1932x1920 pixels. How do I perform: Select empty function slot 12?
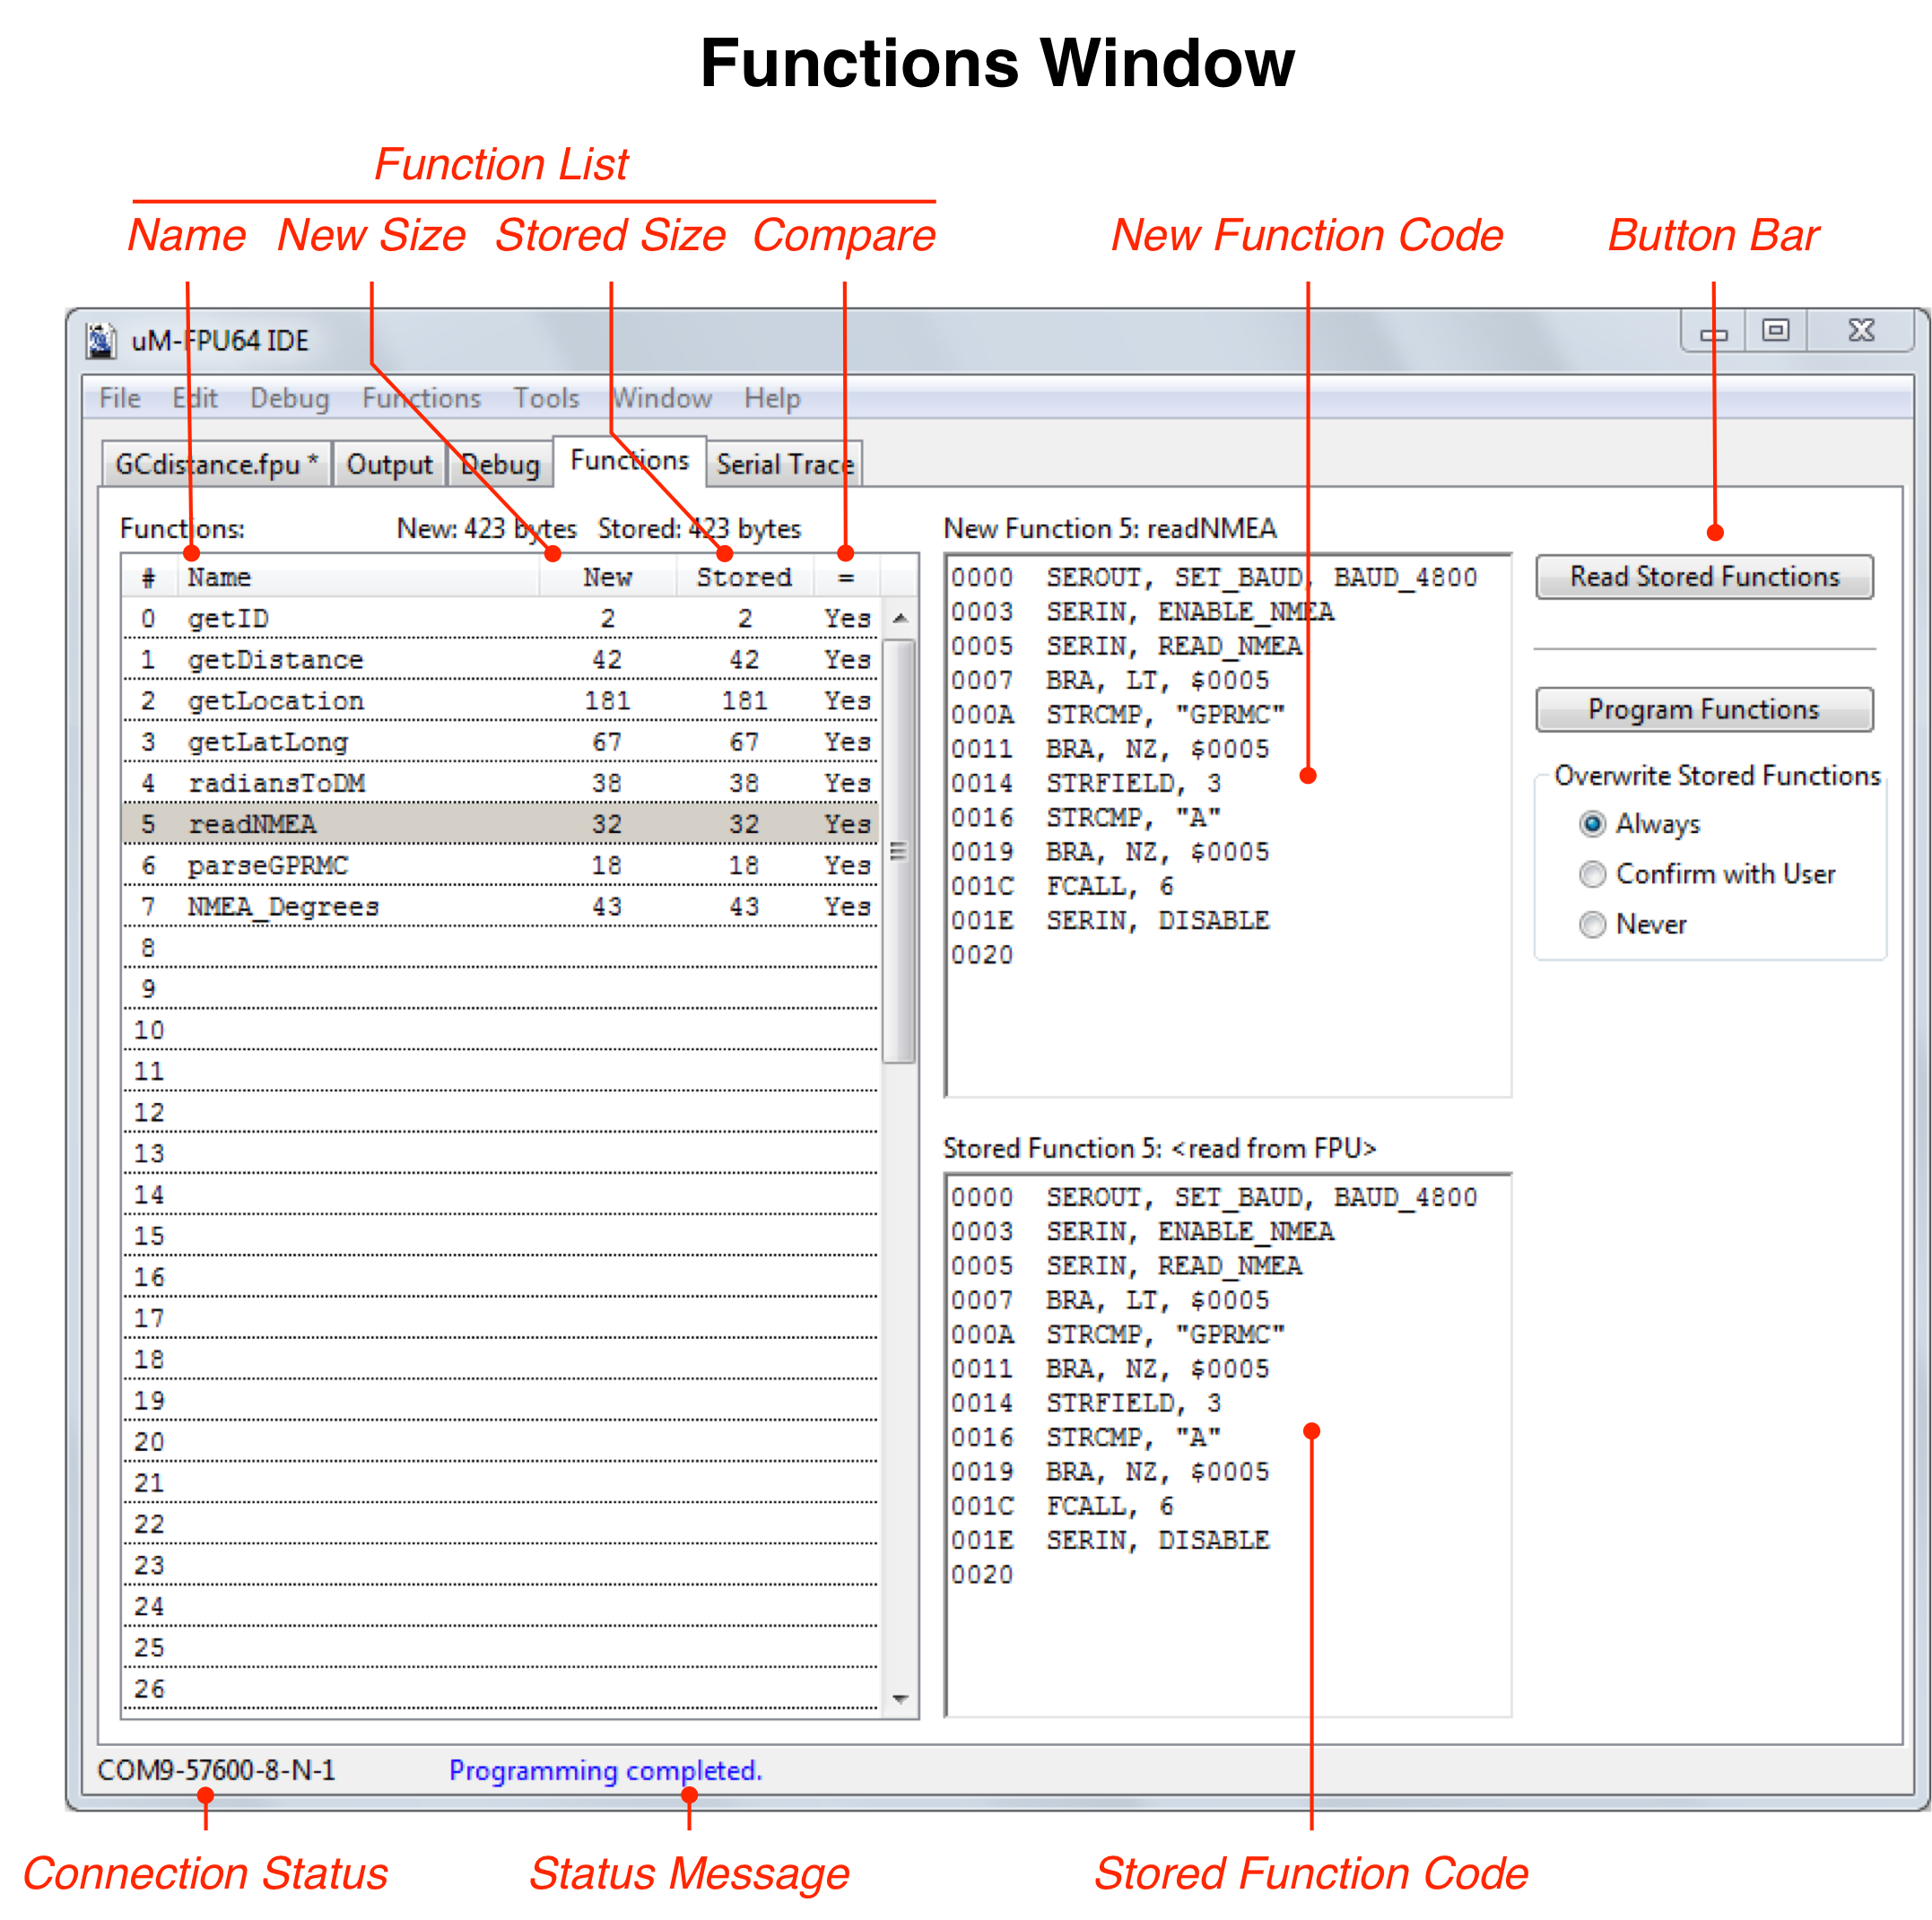click(500, 1112)
